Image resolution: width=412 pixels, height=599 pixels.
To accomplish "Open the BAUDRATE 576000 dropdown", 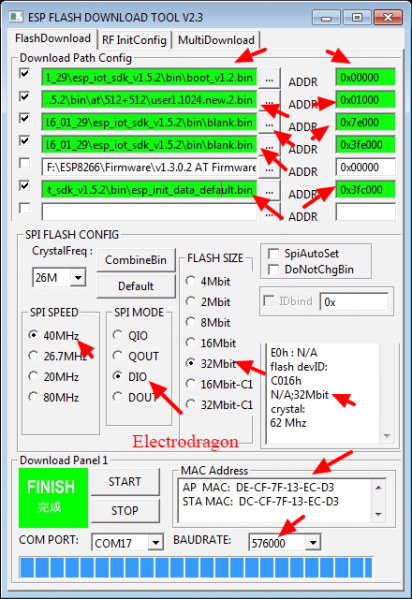I will tap(313, 542).
